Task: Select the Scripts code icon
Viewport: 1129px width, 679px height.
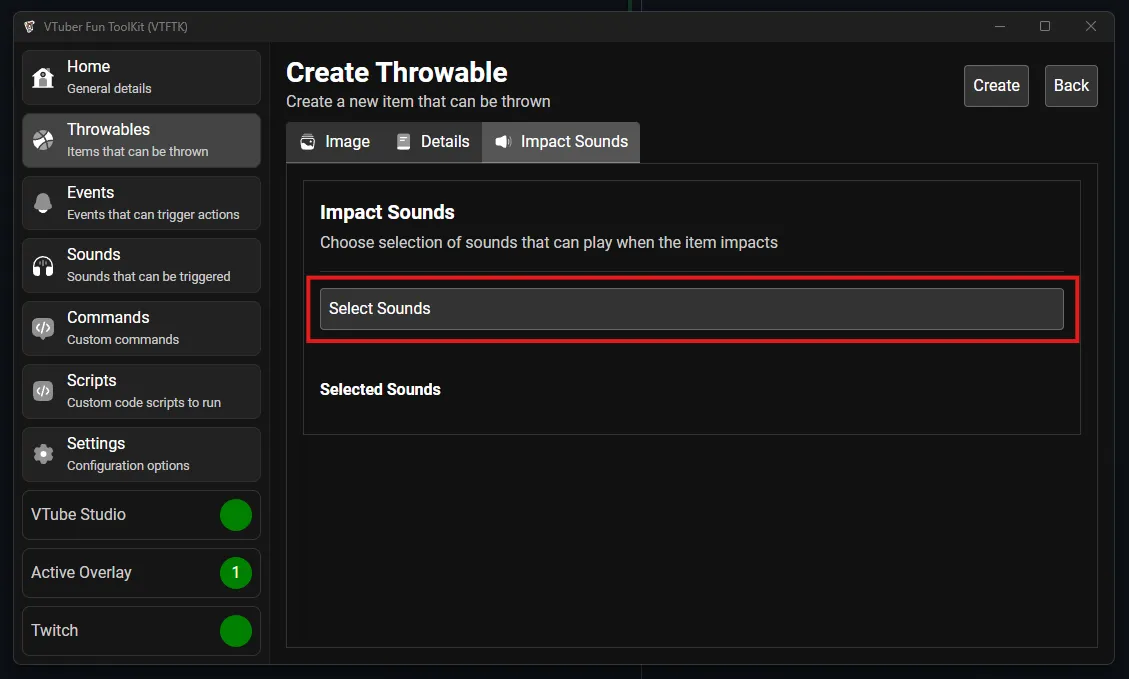Action: point(44,391)
